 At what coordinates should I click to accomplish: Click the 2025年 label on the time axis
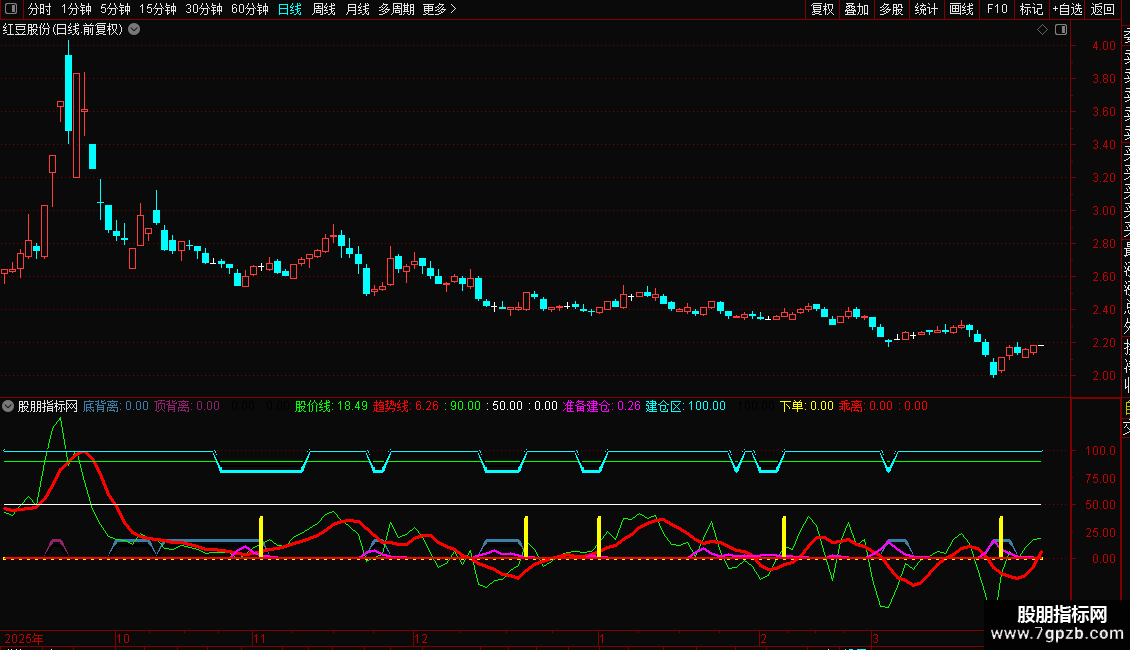25,638
